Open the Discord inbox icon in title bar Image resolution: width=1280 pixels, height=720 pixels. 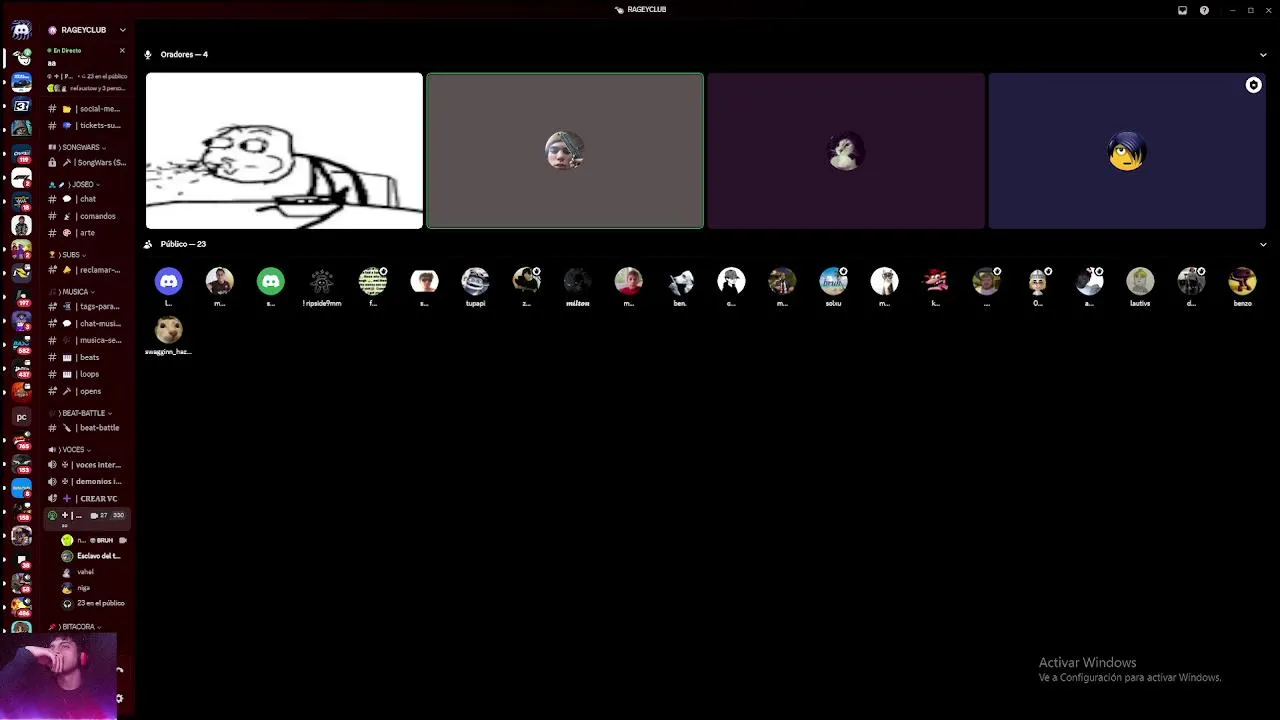[1182, 10]
